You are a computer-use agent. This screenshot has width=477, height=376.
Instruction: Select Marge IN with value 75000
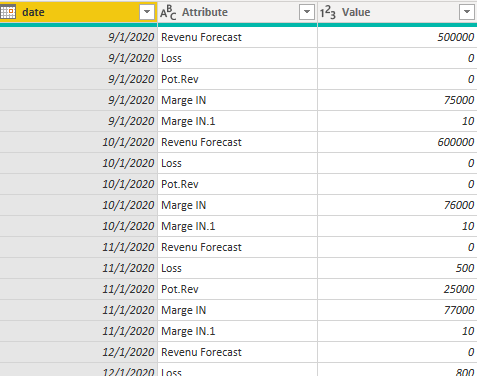point(184,100)
